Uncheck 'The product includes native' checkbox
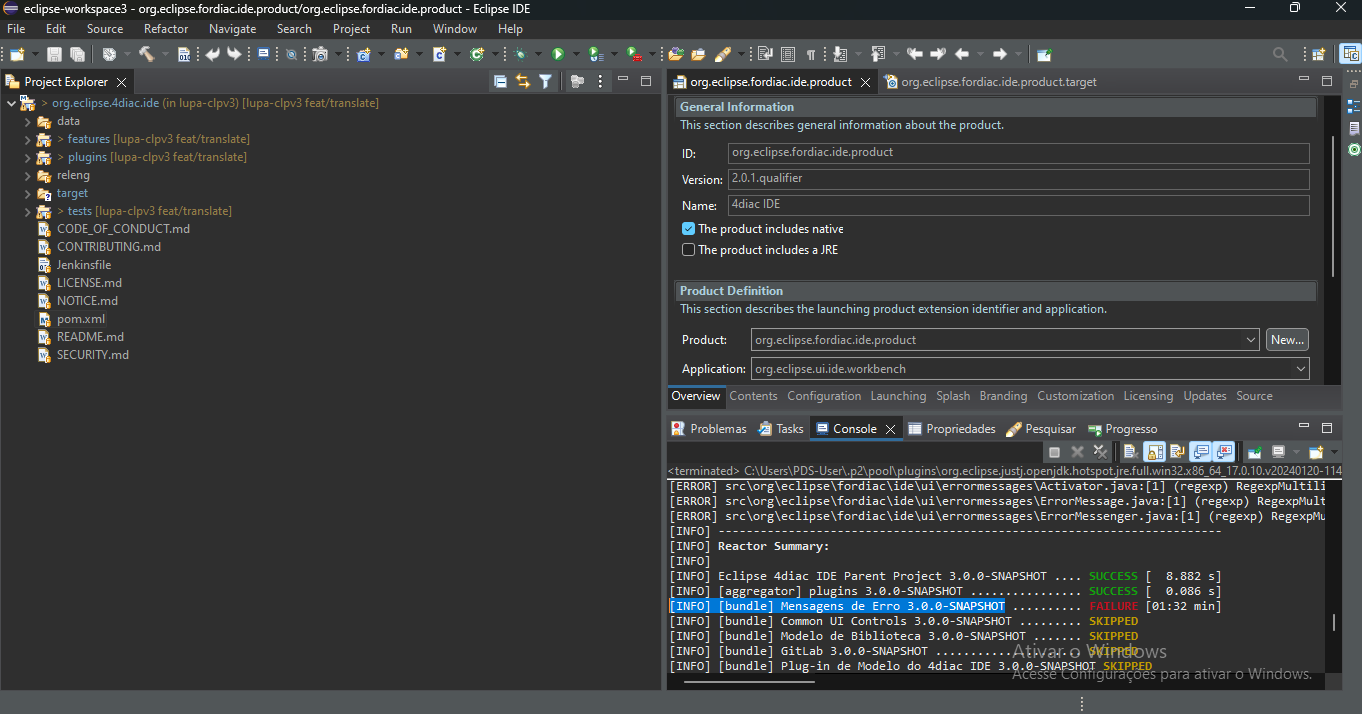 pos(688,229)
